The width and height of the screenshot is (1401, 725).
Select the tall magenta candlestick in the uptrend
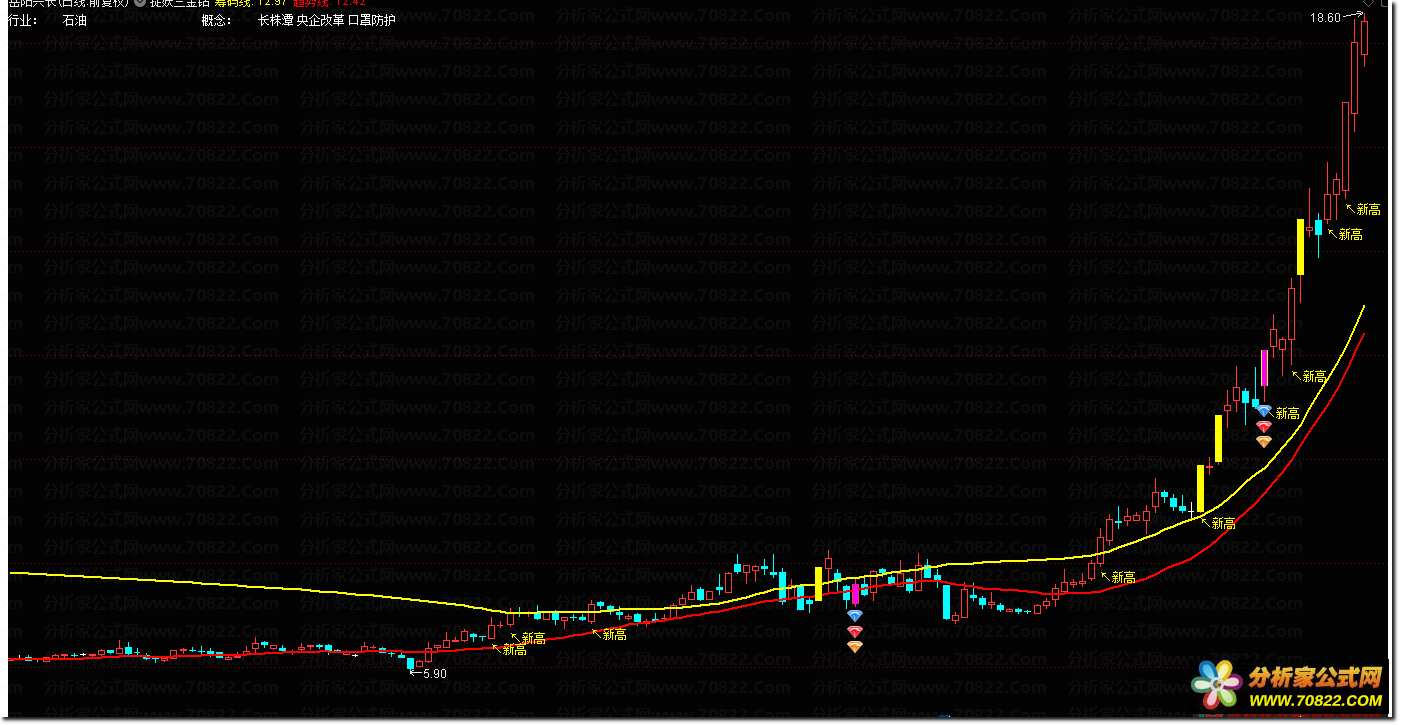tap(1264, 368)
